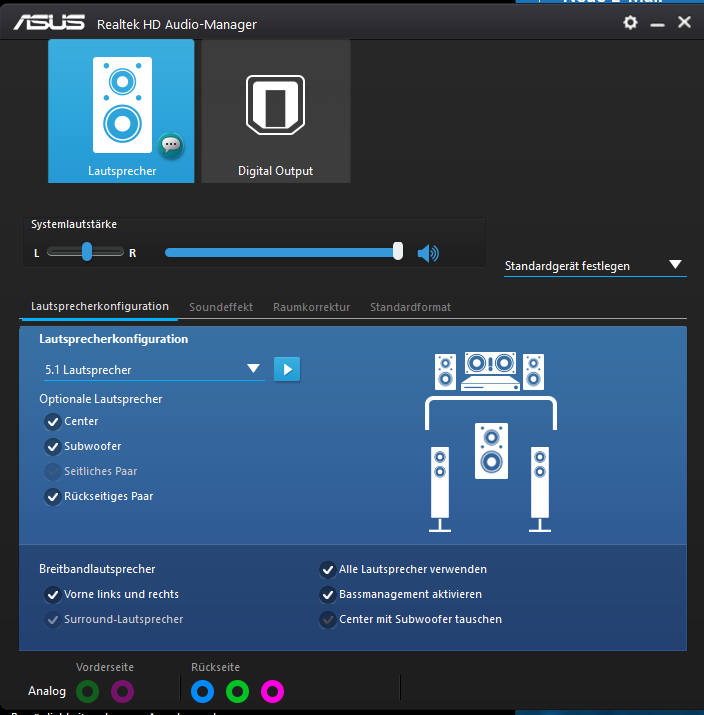Switch to the Soundeffekt tab
This screenshot has height=715, width=704.
[221, 307]
